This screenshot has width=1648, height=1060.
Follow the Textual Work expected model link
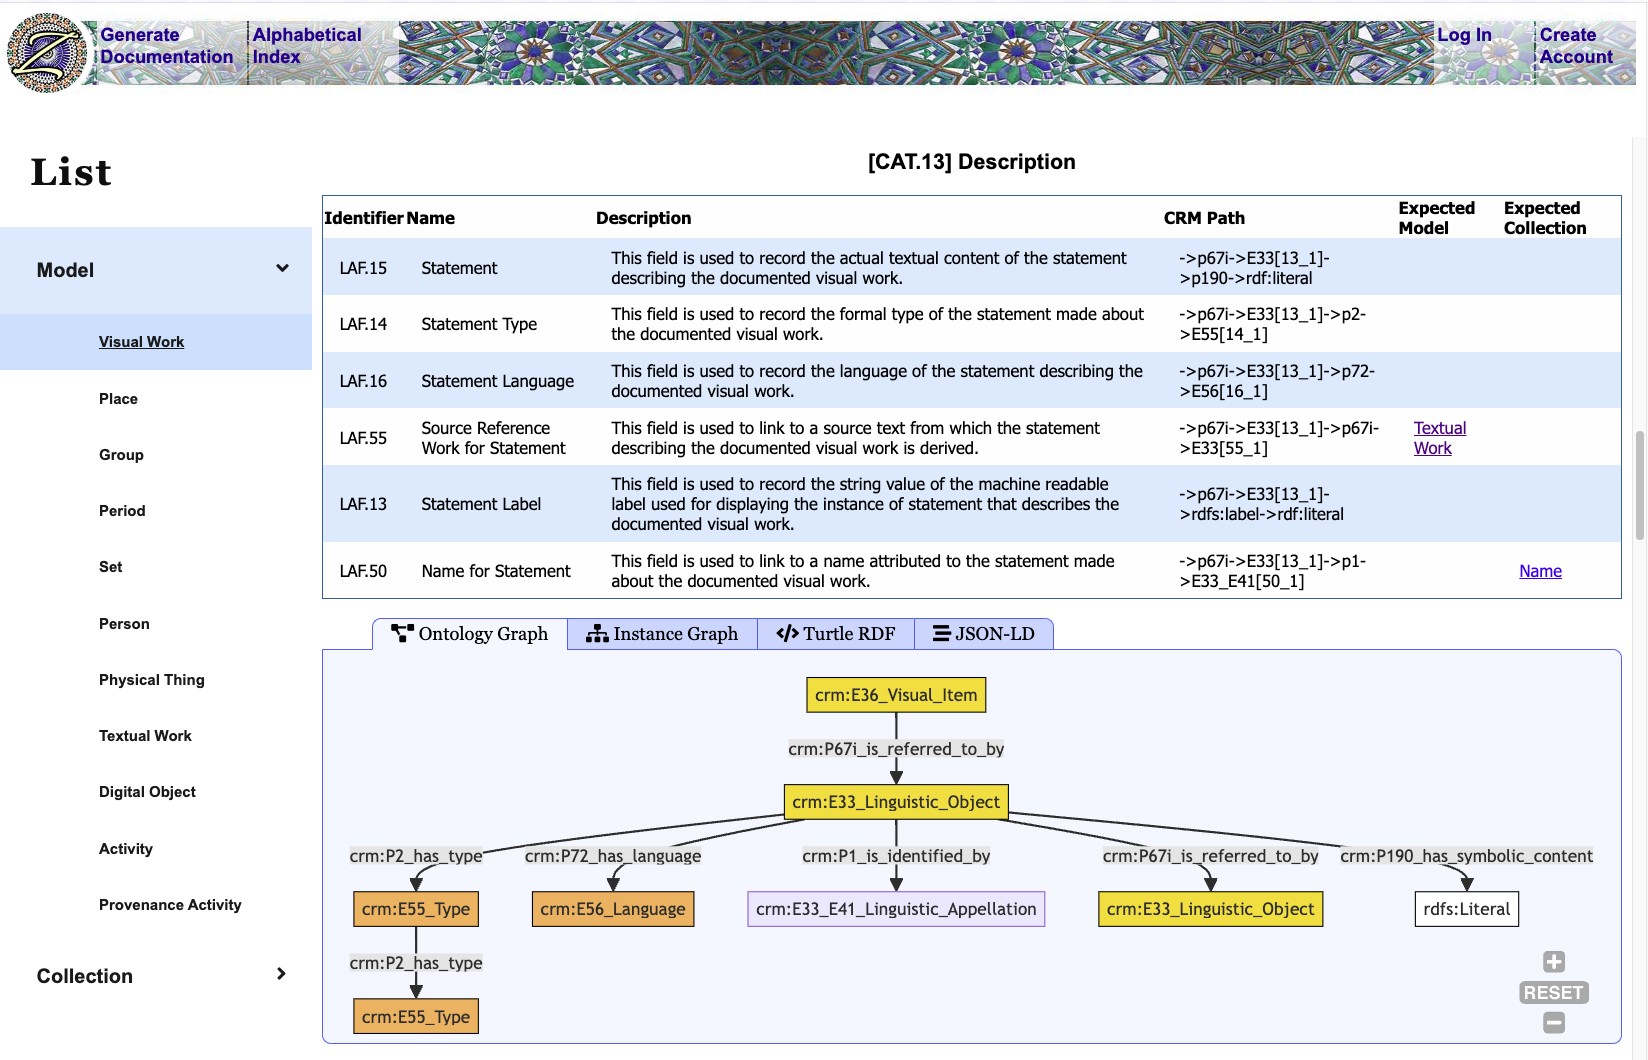click(x=1439, y=438)
